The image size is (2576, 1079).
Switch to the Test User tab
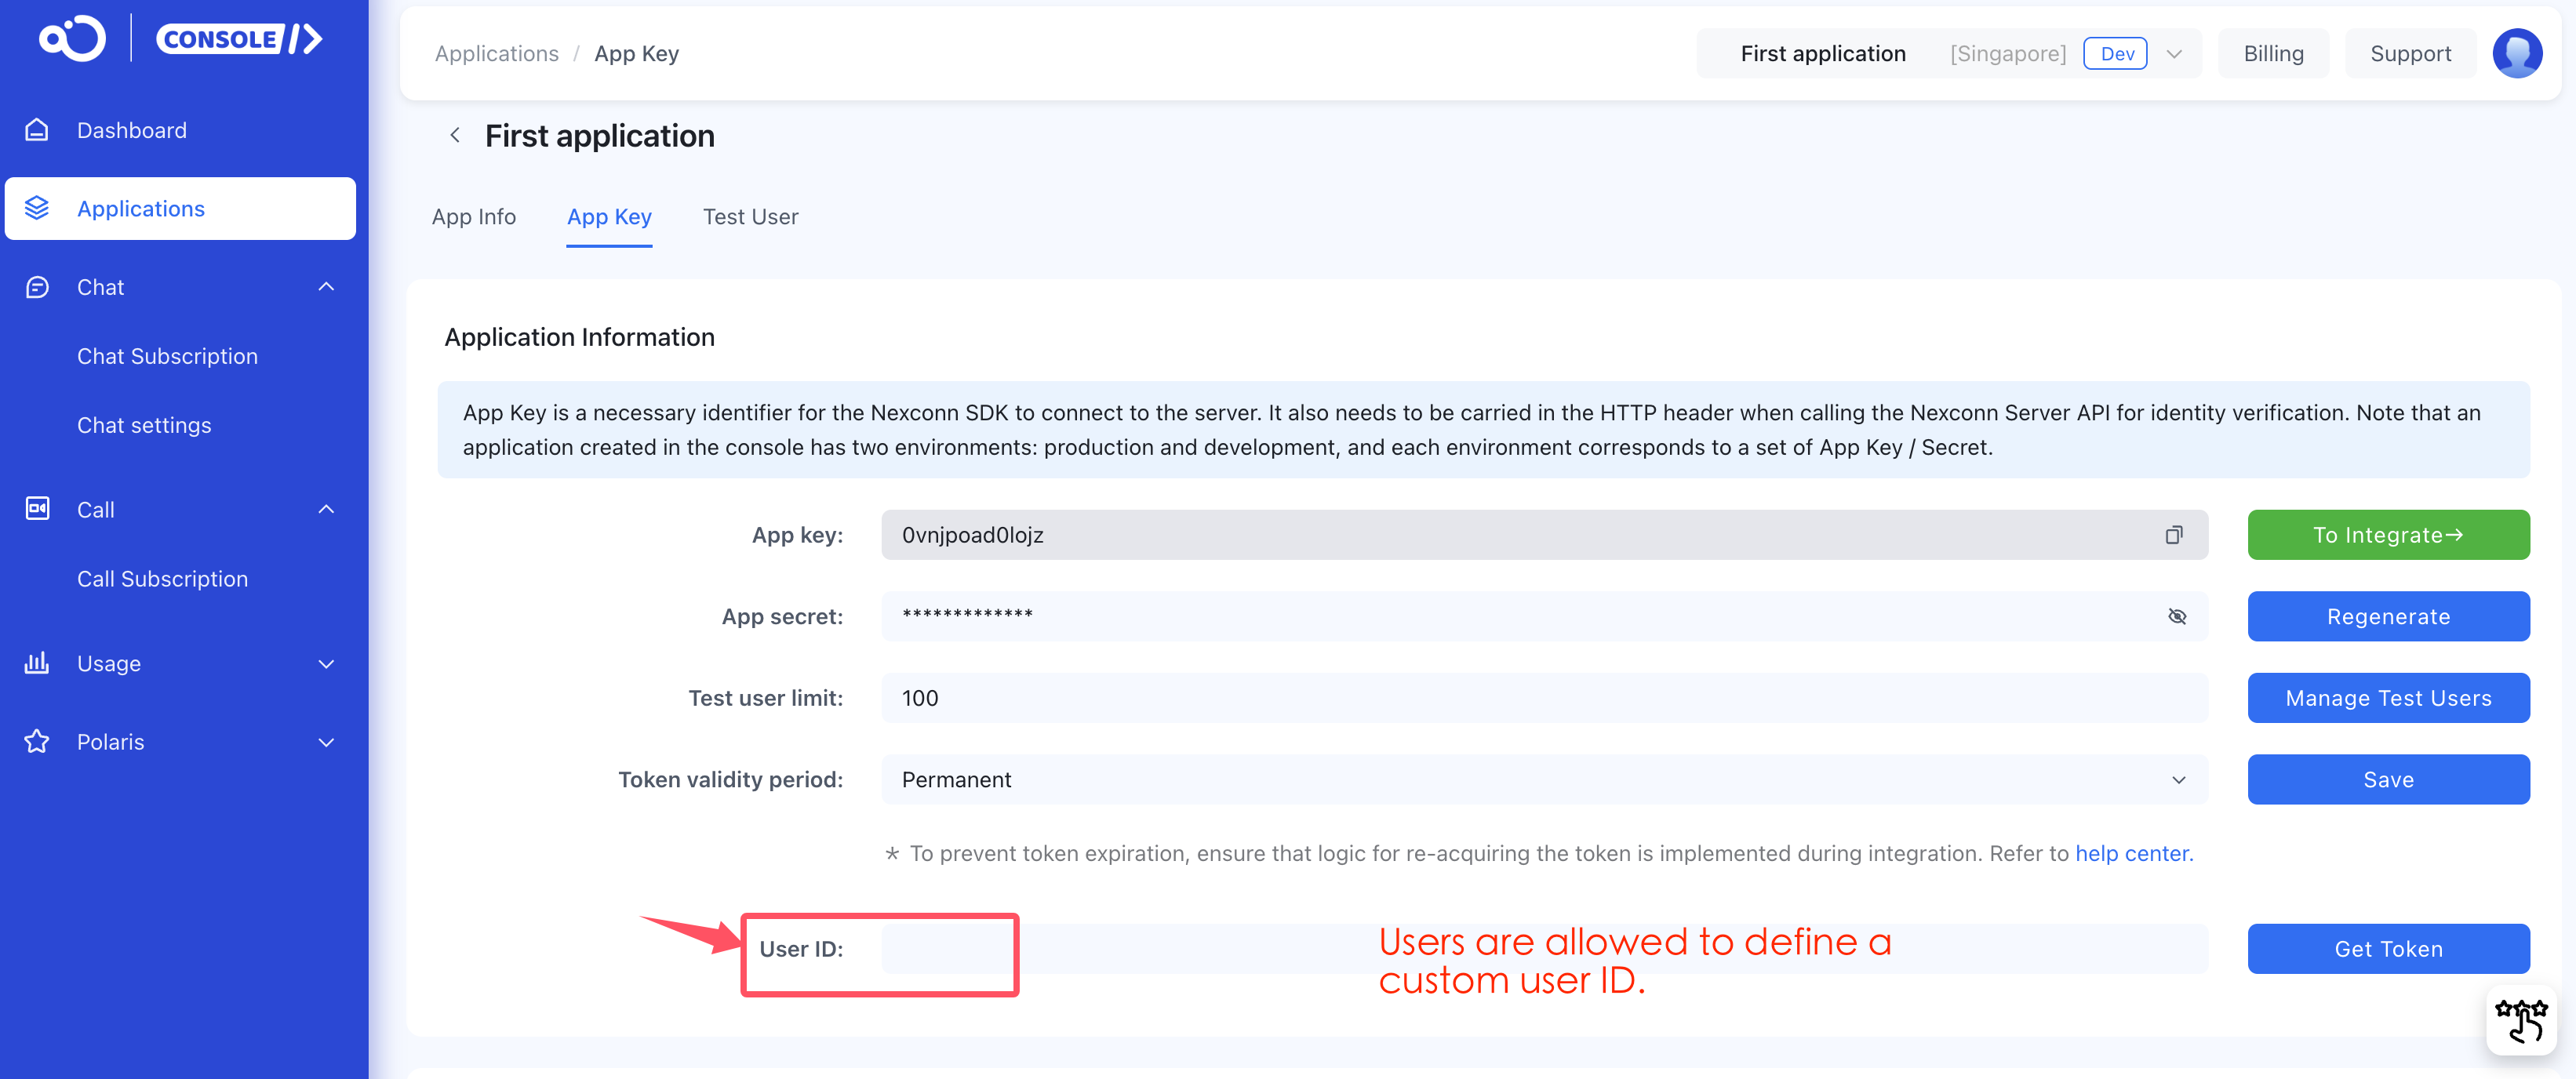click(750, 217)
